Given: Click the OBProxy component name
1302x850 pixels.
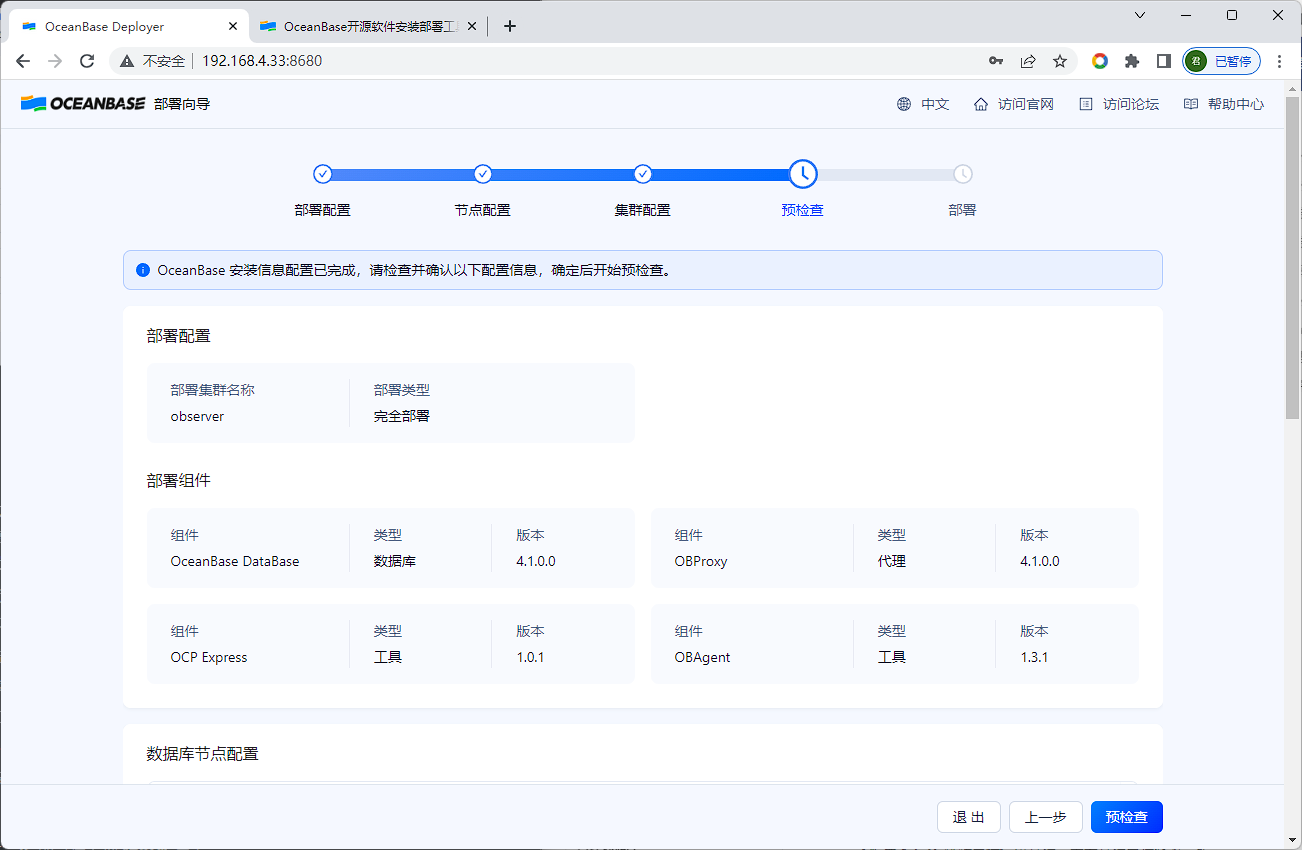Looking at the screenshot, I should click(701, 561).
